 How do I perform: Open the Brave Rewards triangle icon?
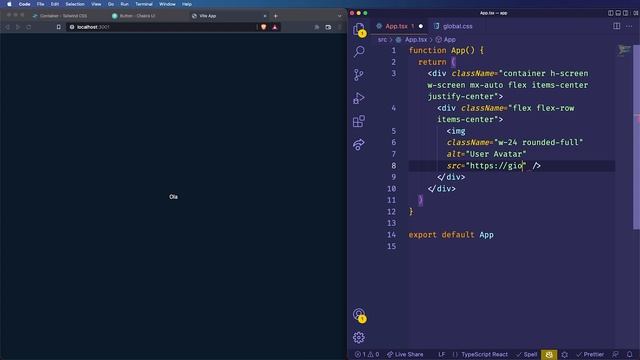pos(275,27)
